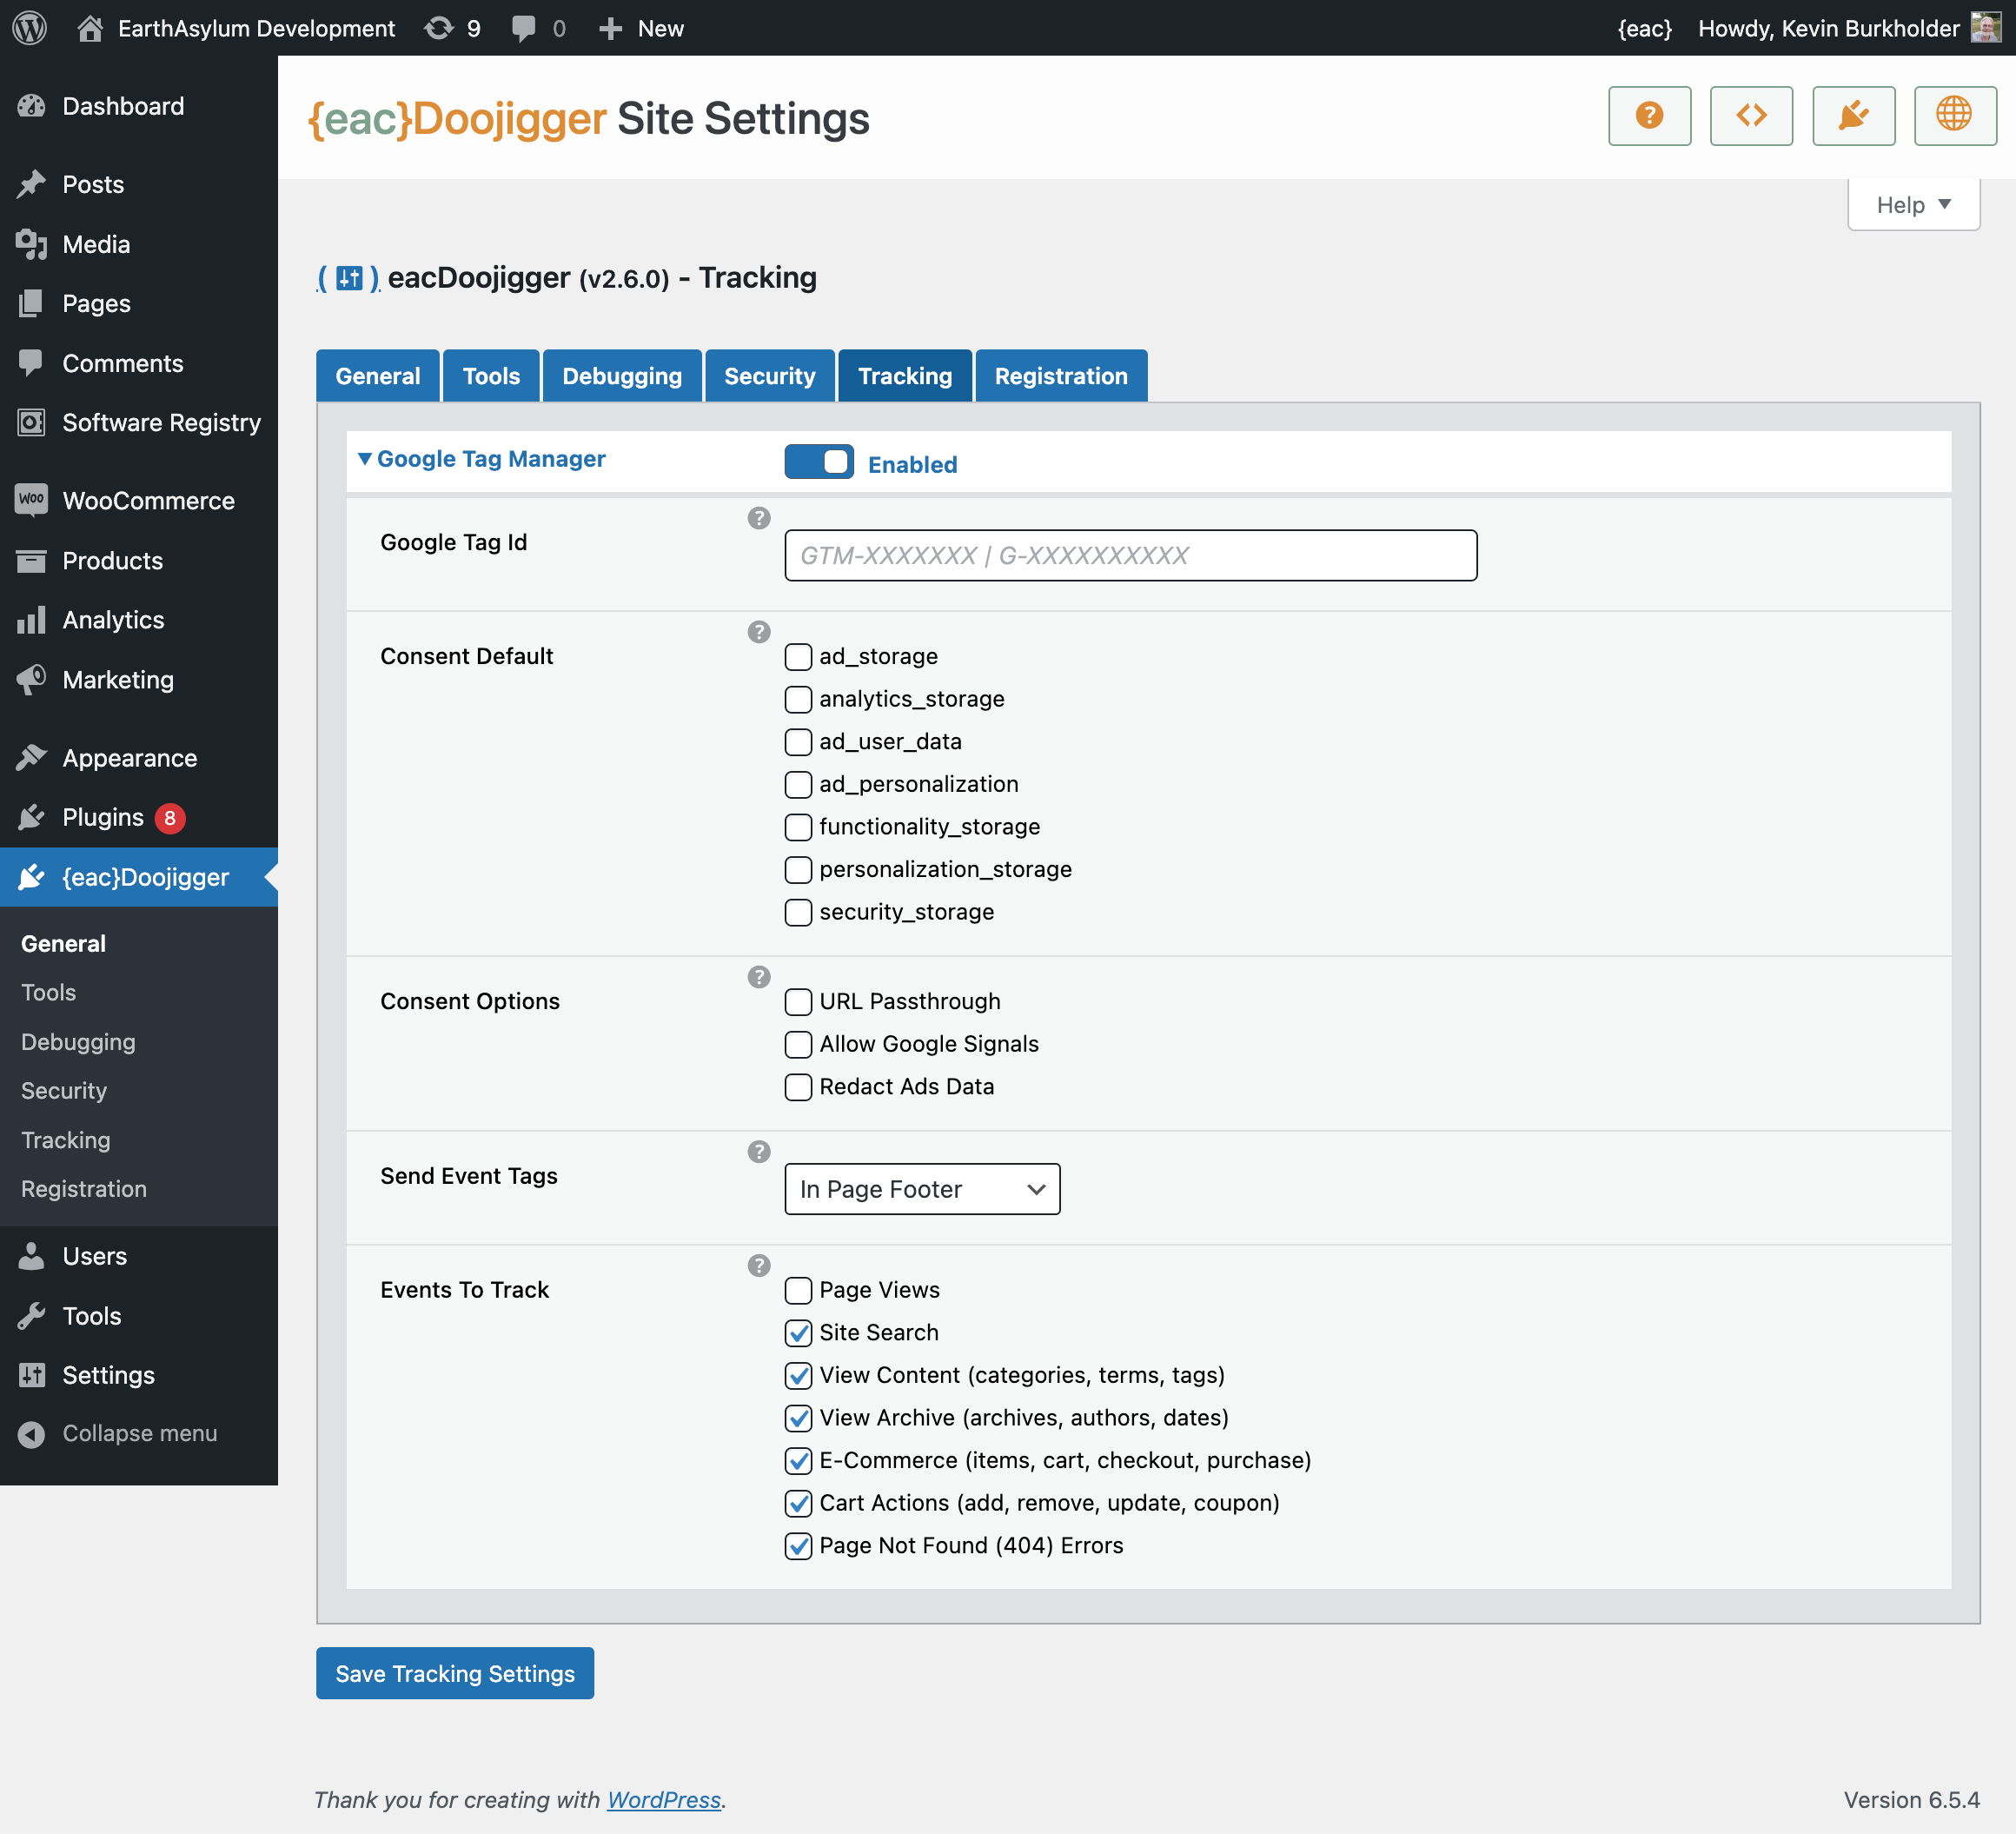
Task: Open the Send Event Tags dropdown
Action: click(x=921, y=1189)
